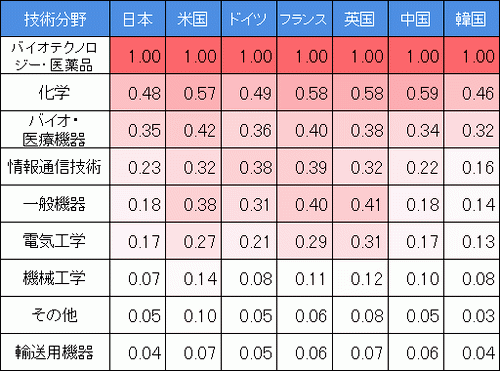Click the ドイツ column header

(x=249, y=19)
